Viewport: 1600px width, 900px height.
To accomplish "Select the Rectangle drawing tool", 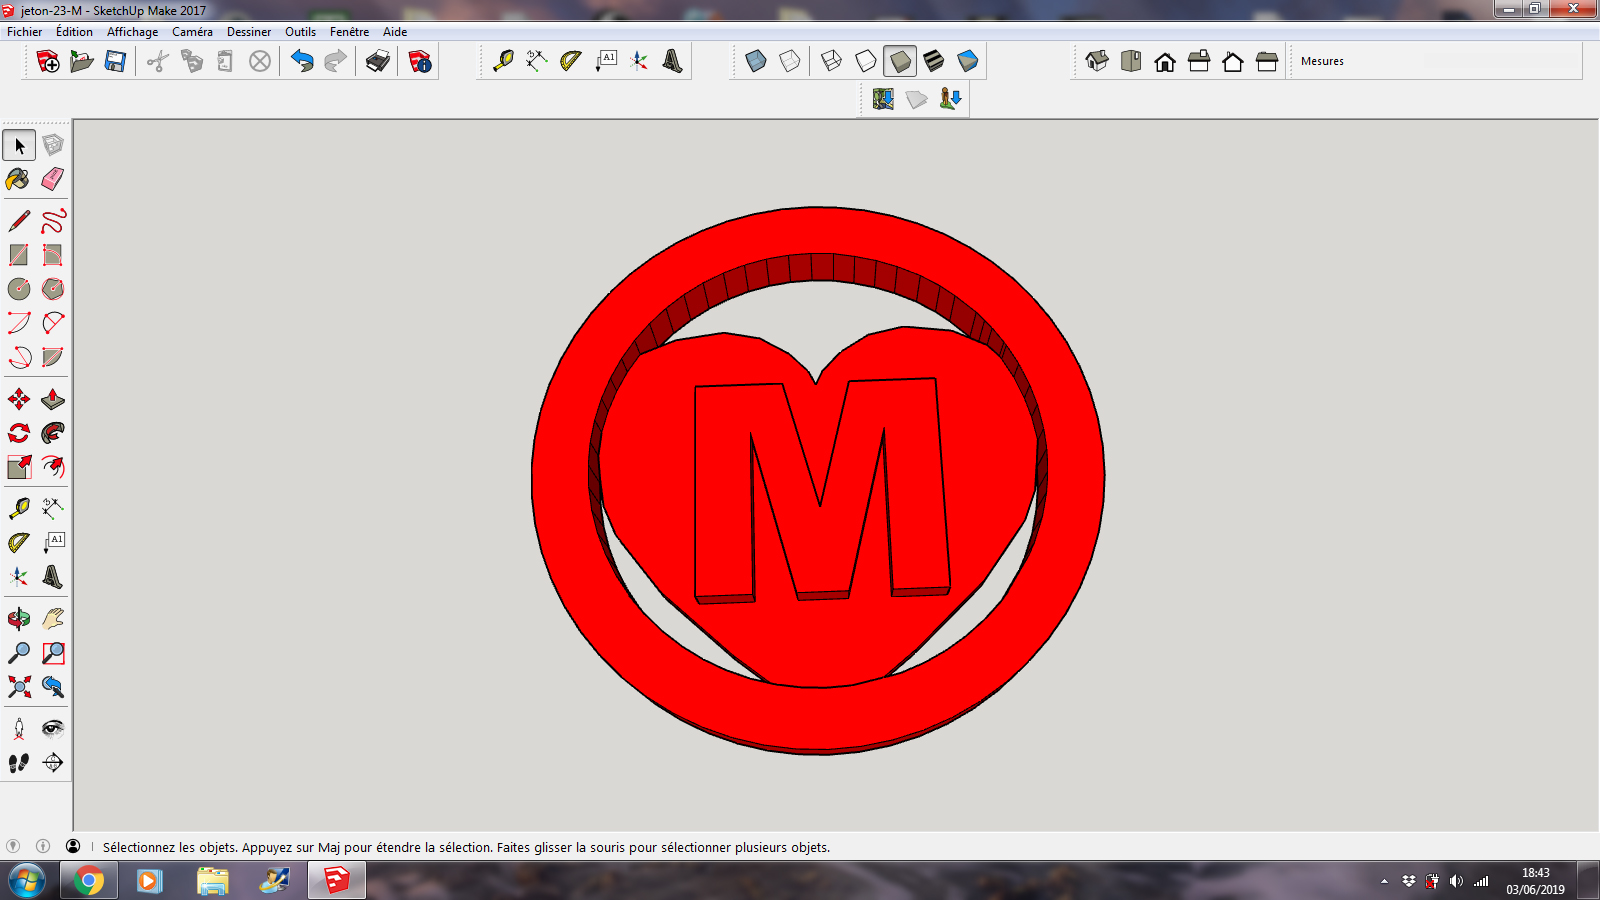I will click(x=18, y=255).
